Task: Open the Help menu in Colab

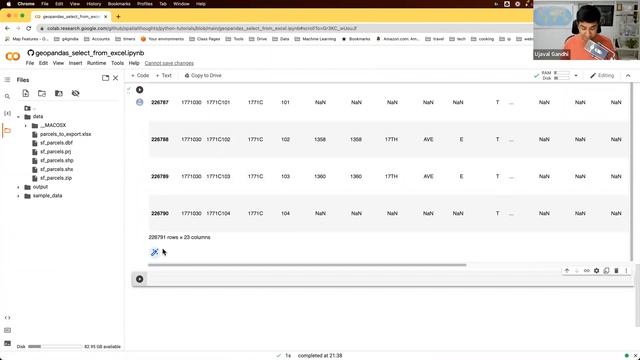Action: 134,63
